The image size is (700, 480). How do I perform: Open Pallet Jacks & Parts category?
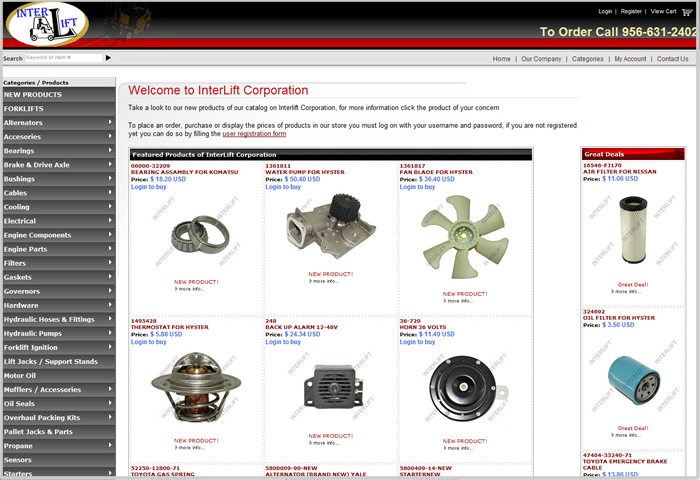(x=58, y=432)
